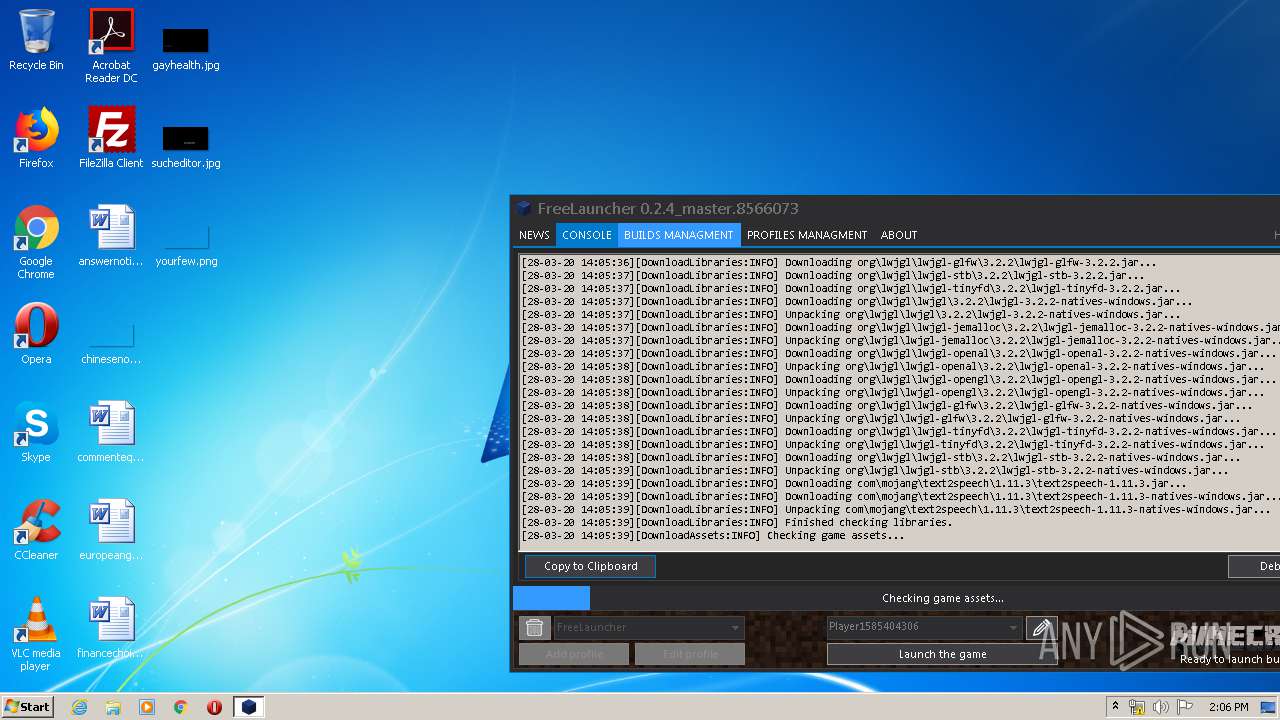The image size is (1280, 720).
Task: Show hidden system tray icons
Action: coord(1115,707)
